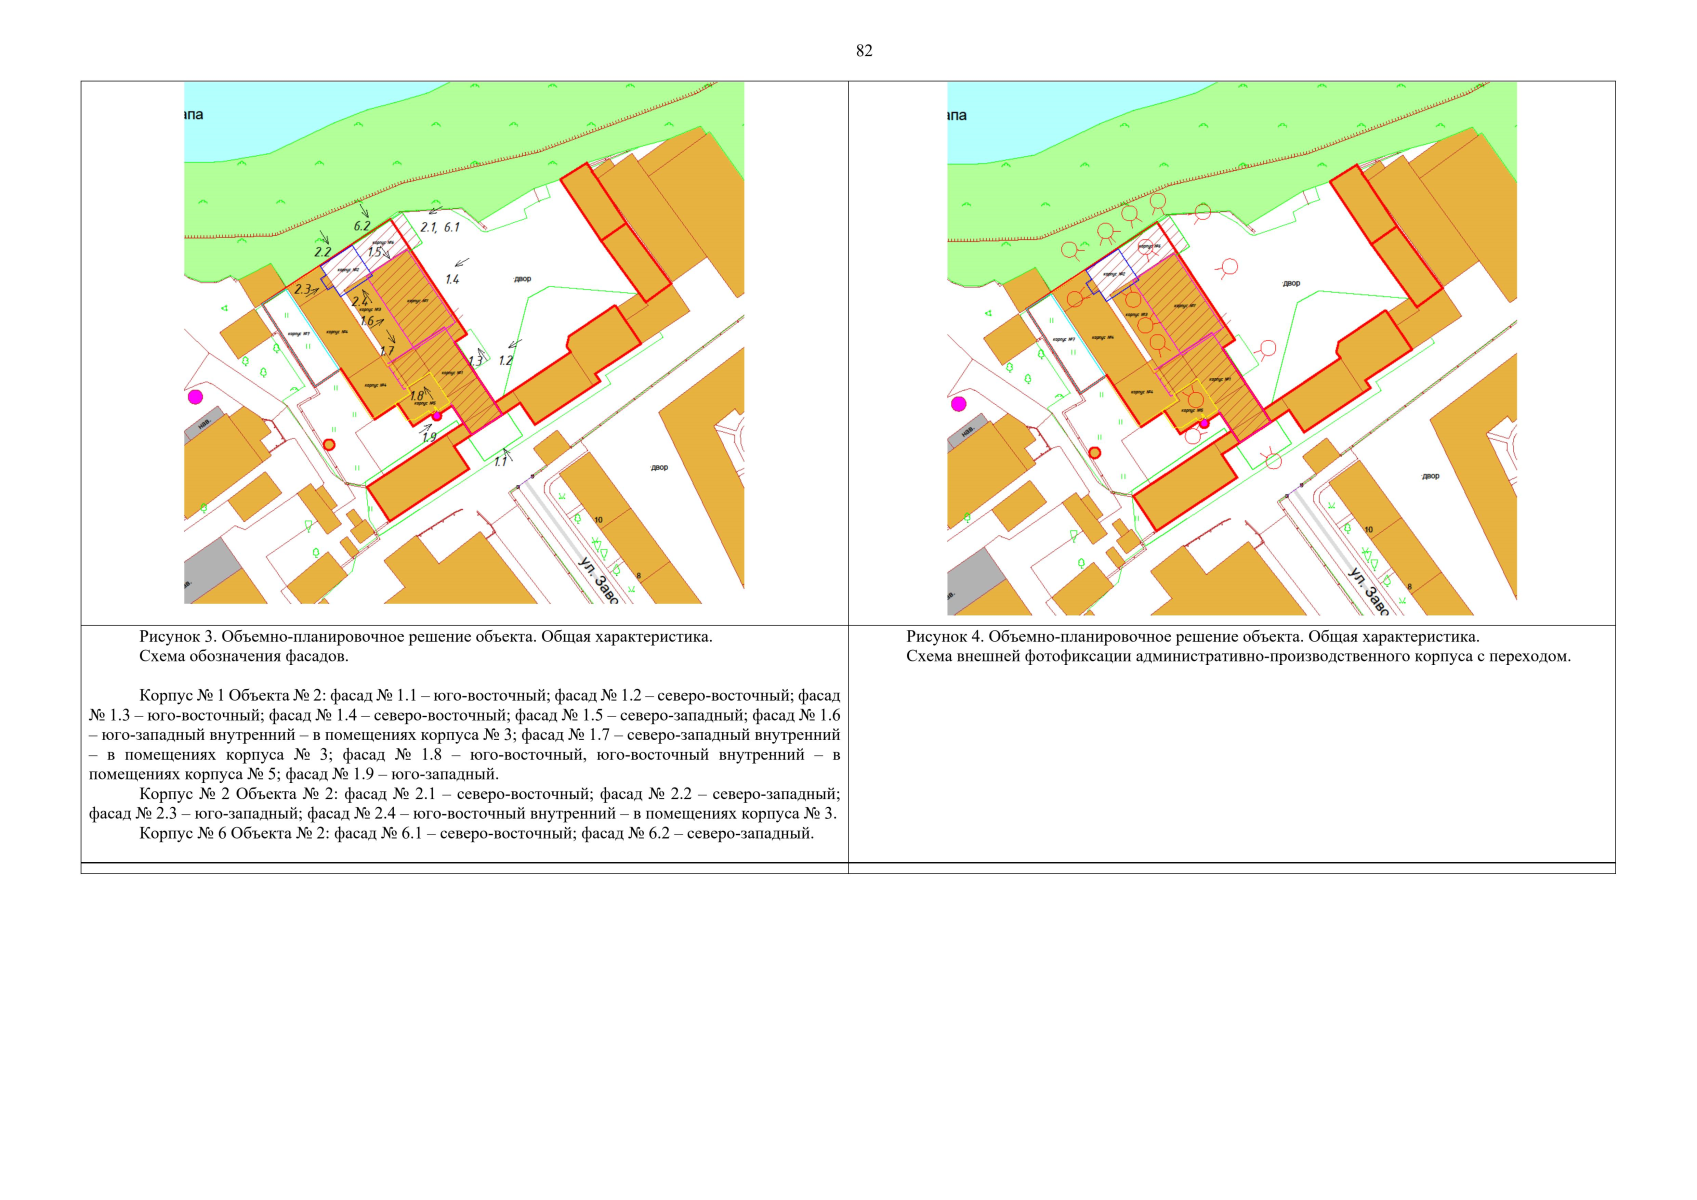
Task: Click "Схема обозначения фасадов" subtitle
Action: [244, 657]
